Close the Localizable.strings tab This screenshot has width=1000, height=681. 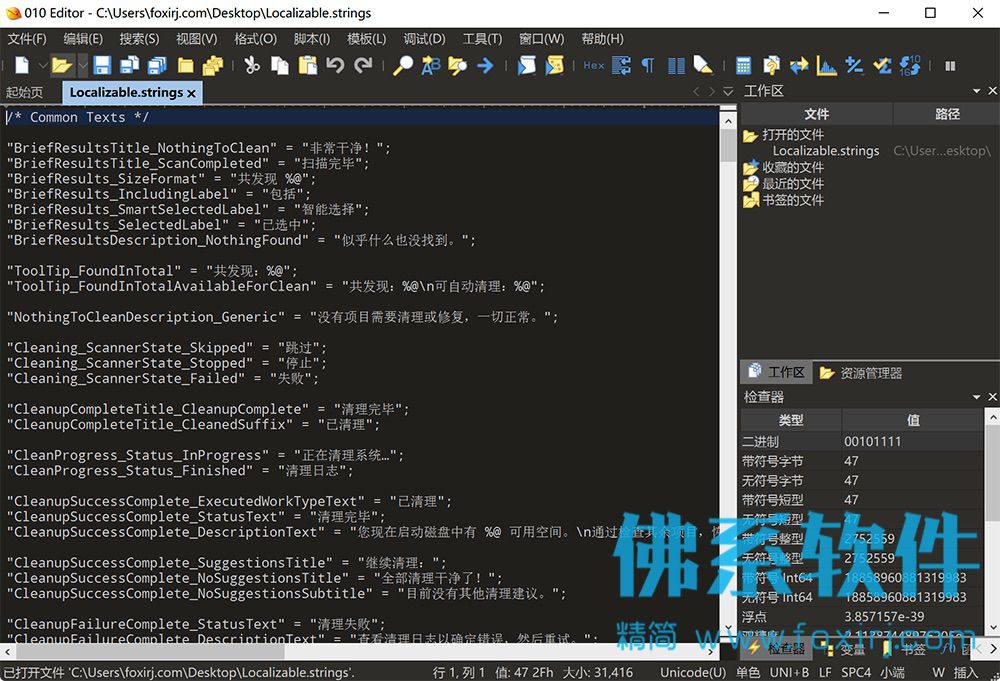[x=191, y=93]
